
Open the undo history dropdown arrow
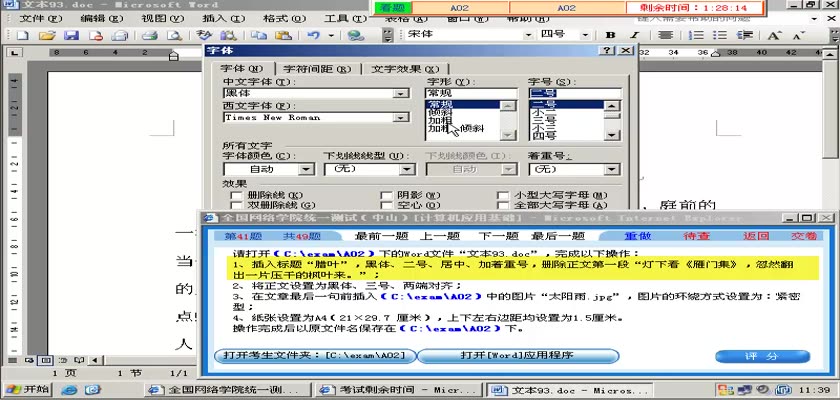[331, 35]
